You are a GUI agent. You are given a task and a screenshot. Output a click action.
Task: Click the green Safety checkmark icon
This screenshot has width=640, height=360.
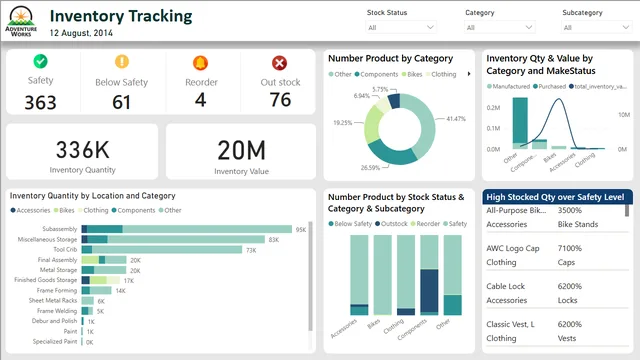tap(40, 61)
